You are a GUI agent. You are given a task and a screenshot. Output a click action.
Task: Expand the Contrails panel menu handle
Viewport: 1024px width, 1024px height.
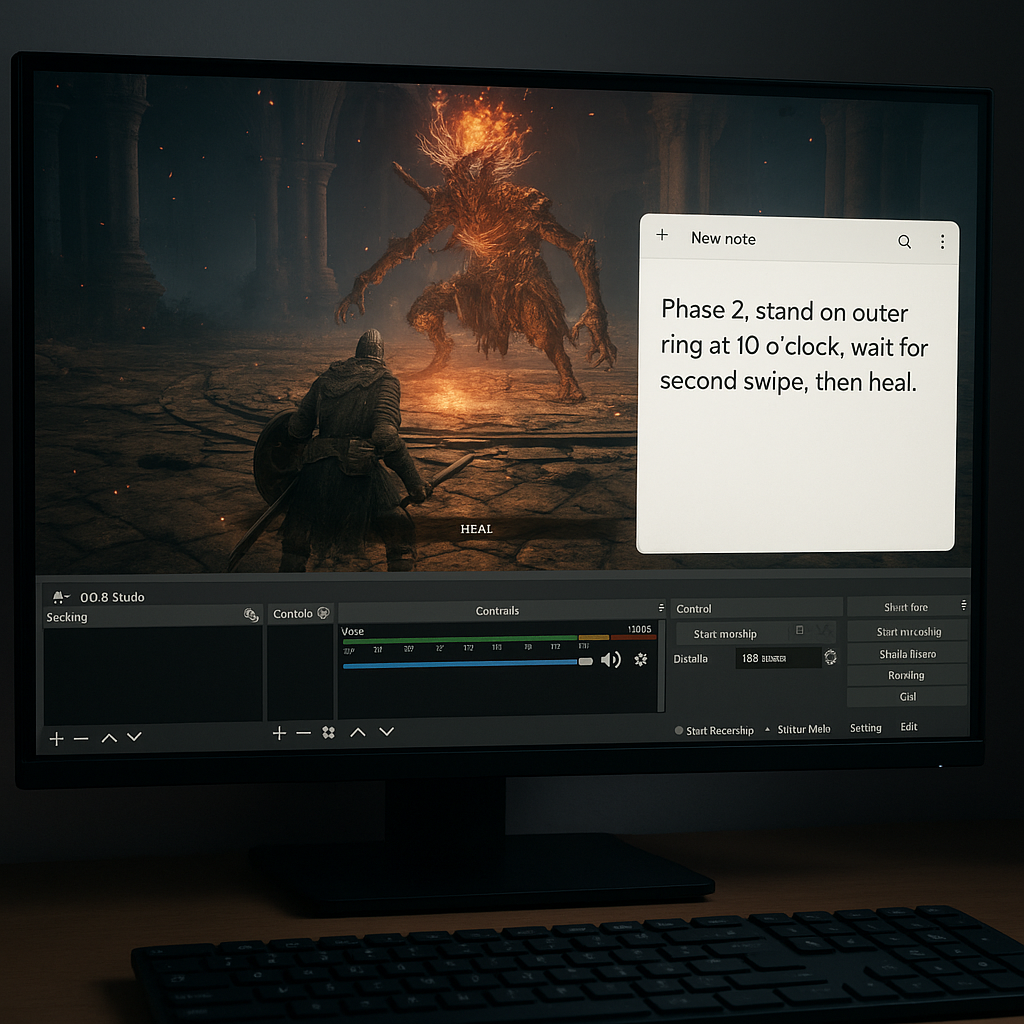[661, 608]
